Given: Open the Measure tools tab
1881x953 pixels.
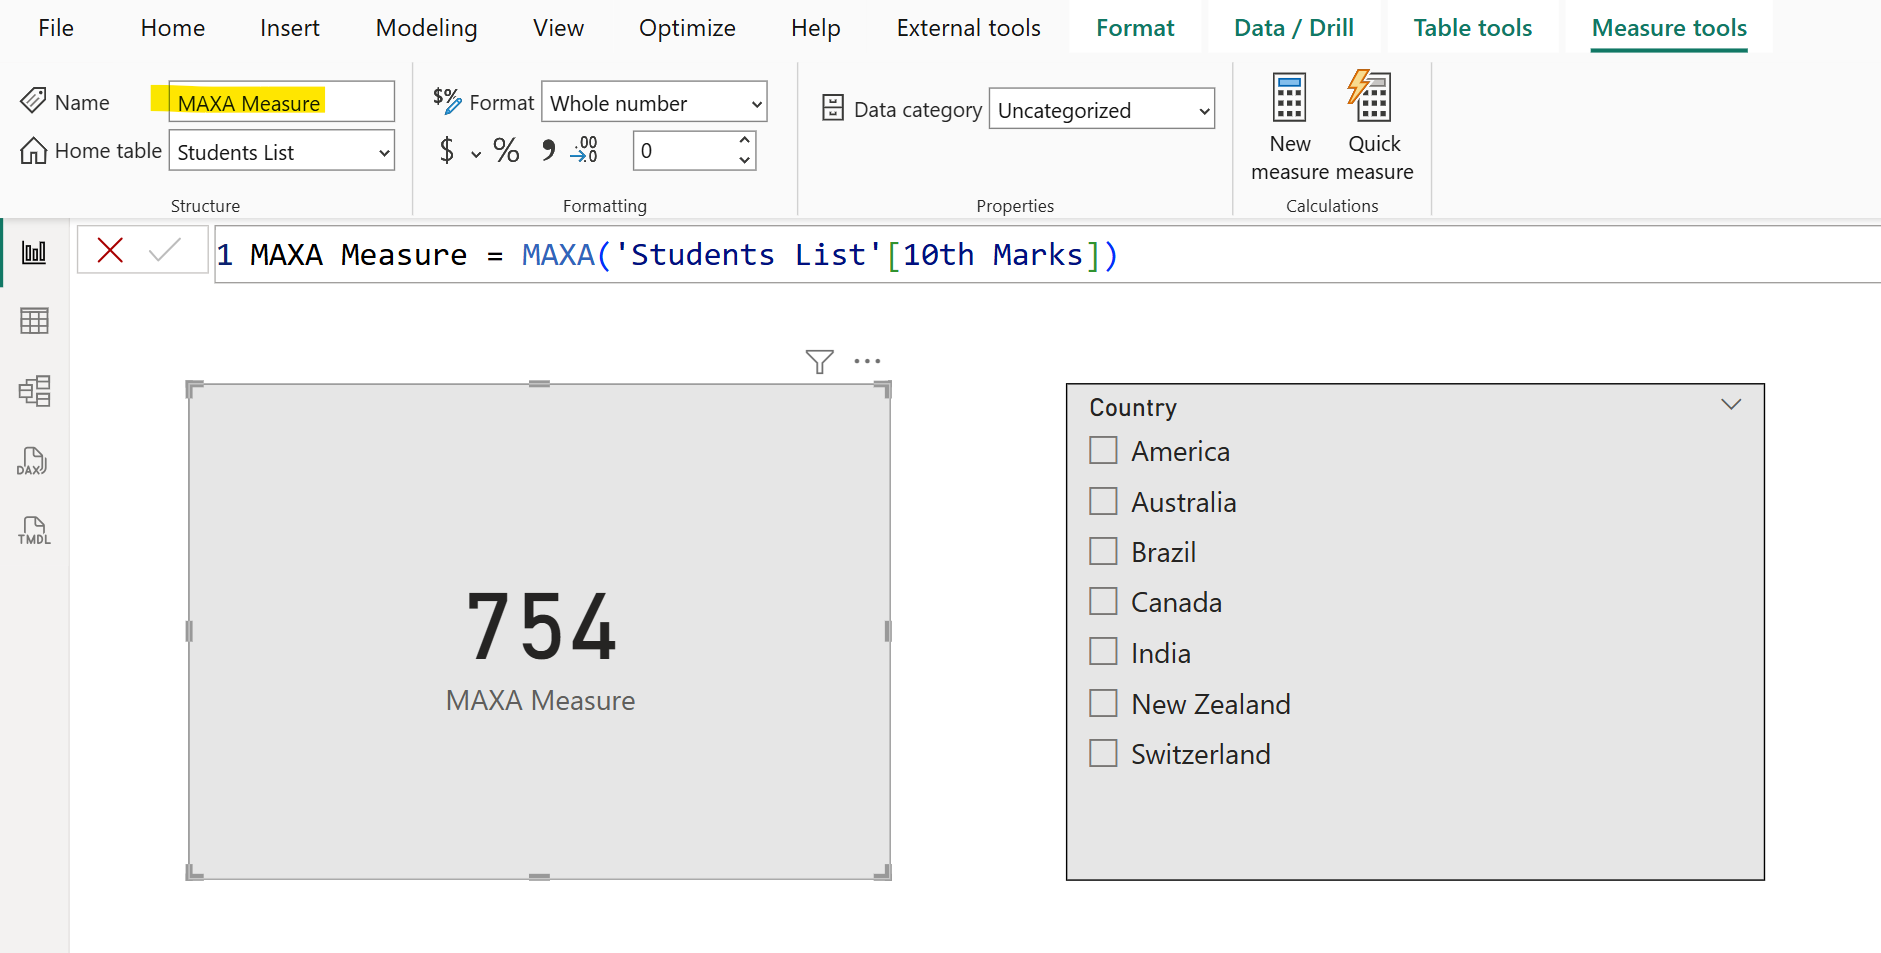Looking at the screenshot, I should (x=1668, y=27).
